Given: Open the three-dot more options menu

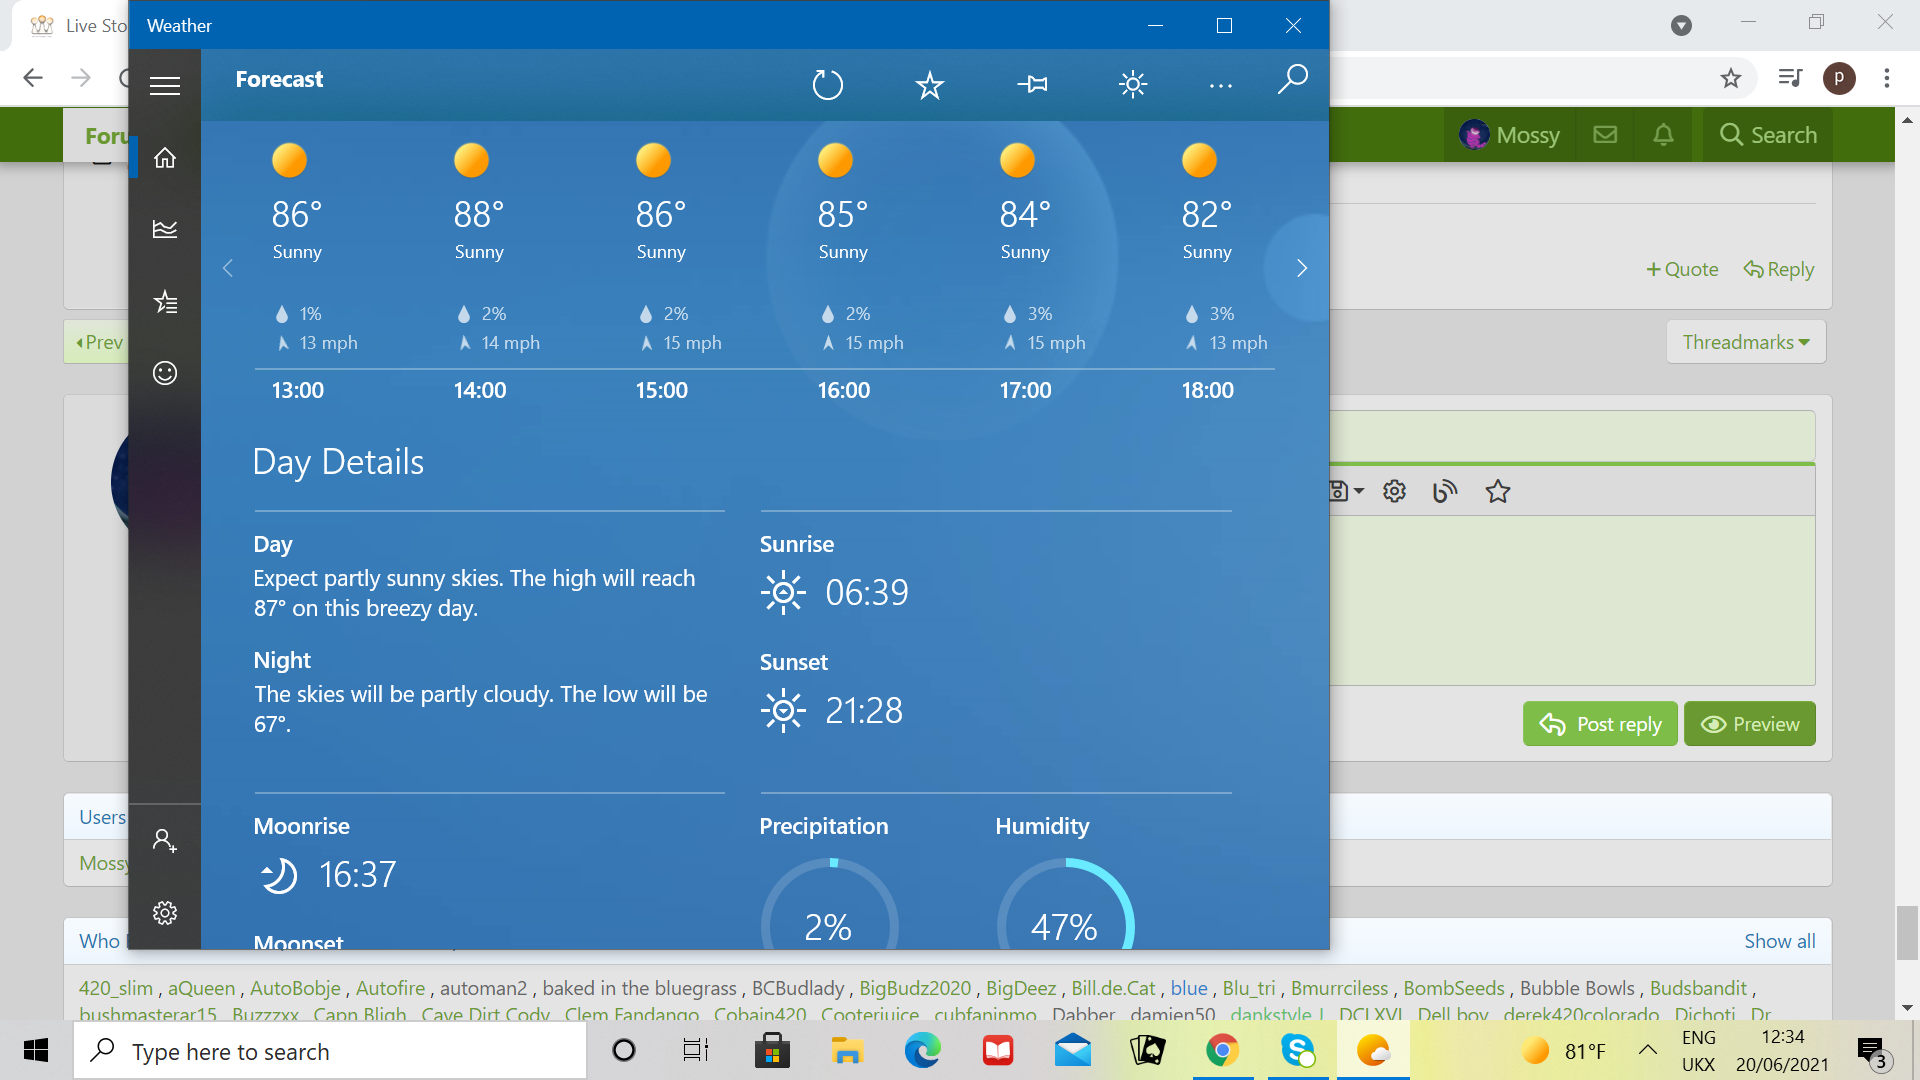Looking at the screenshot, I should (1221, 86).
